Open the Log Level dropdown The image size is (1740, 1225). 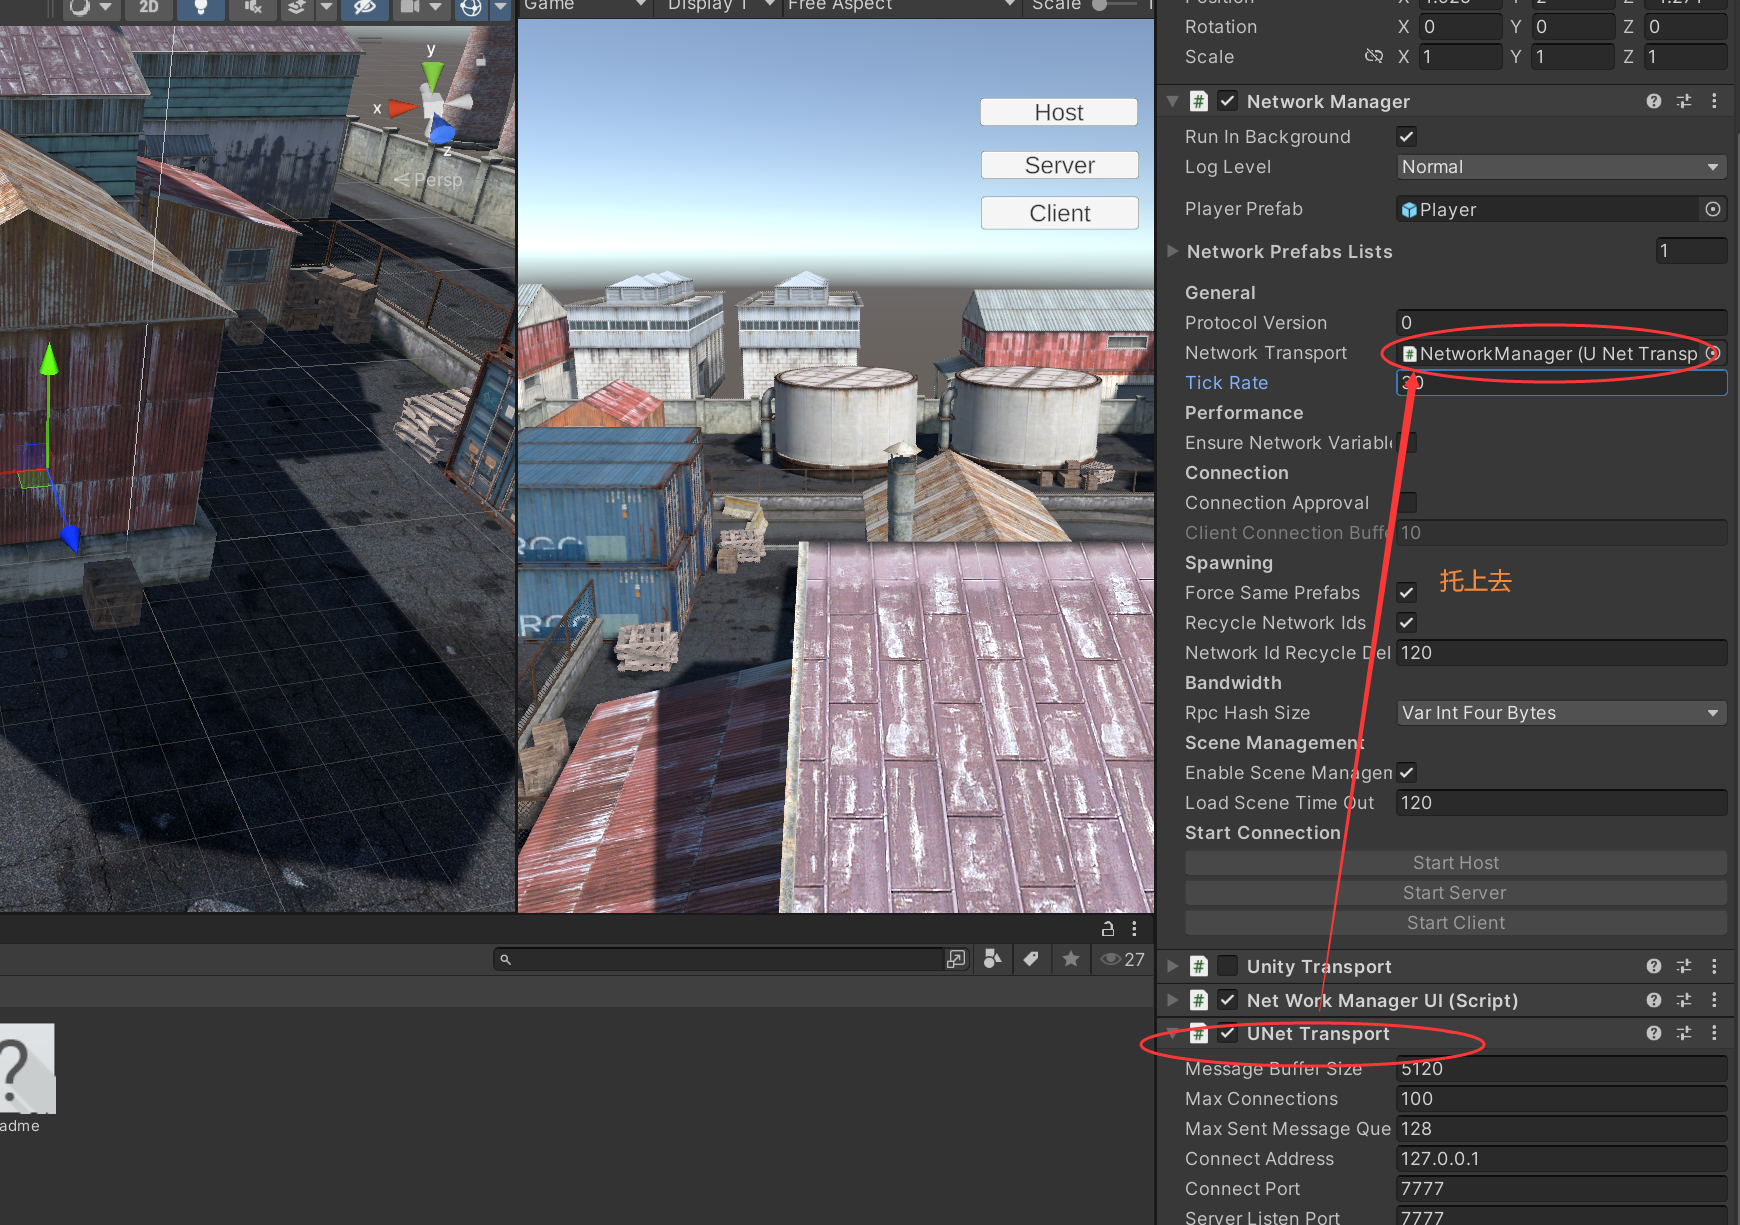1561,167
